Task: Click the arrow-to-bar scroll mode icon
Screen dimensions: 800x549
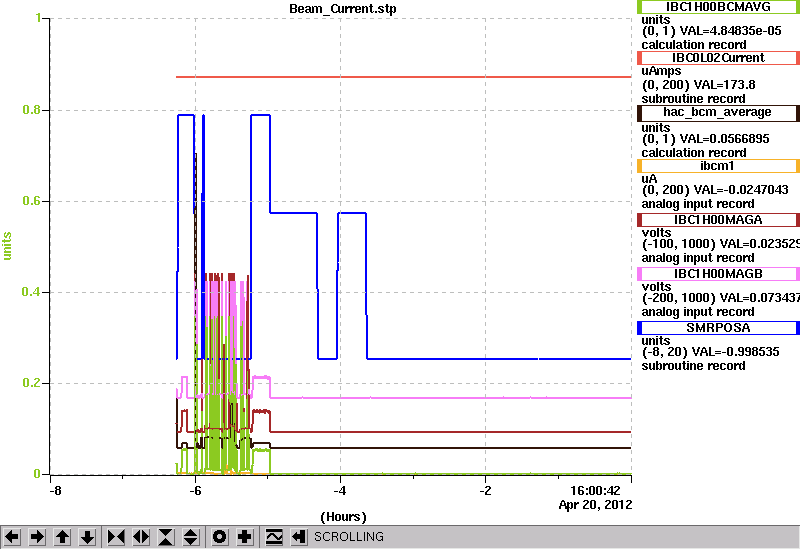Action: click(299, 537)
